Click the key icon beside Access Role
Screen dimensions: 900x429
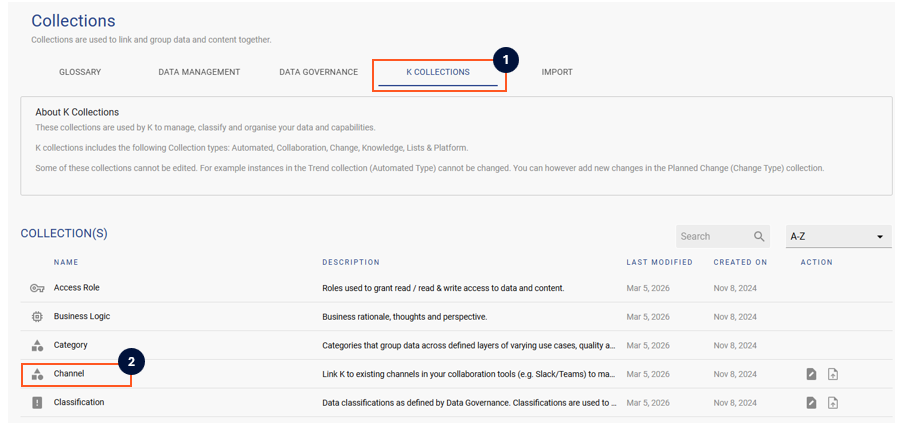point(37,288)
